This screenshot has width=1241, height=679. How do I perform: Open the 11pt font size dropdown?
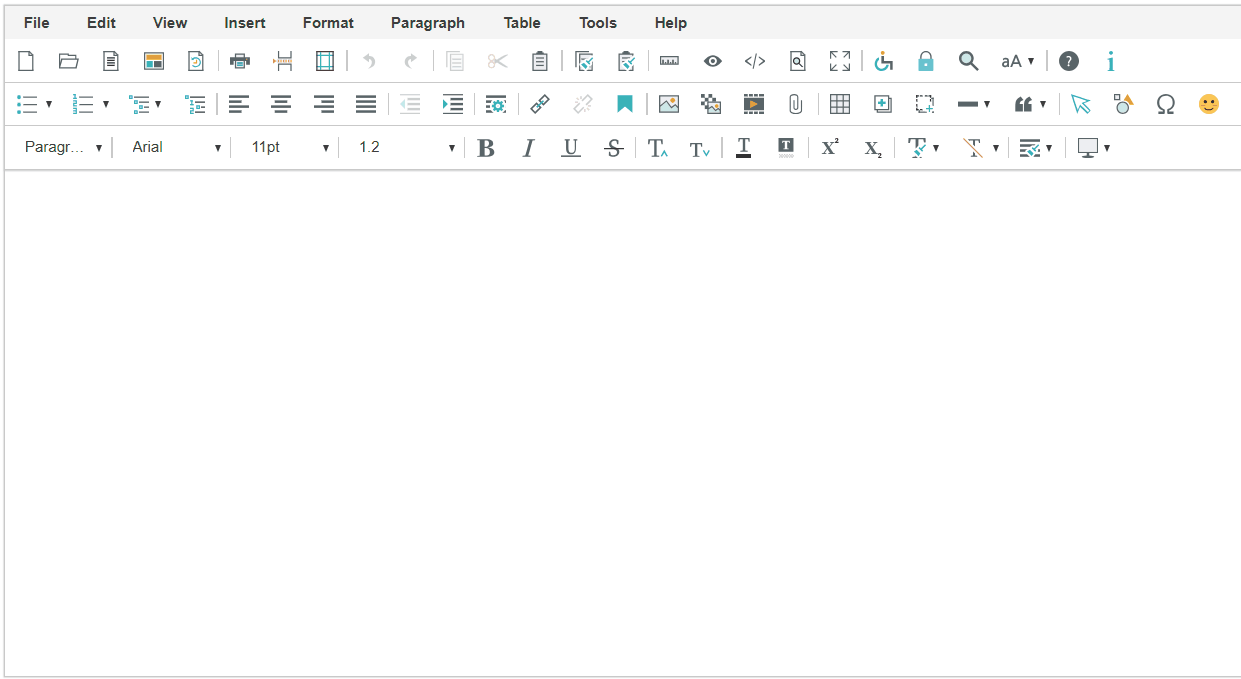[x=289, y=148]
